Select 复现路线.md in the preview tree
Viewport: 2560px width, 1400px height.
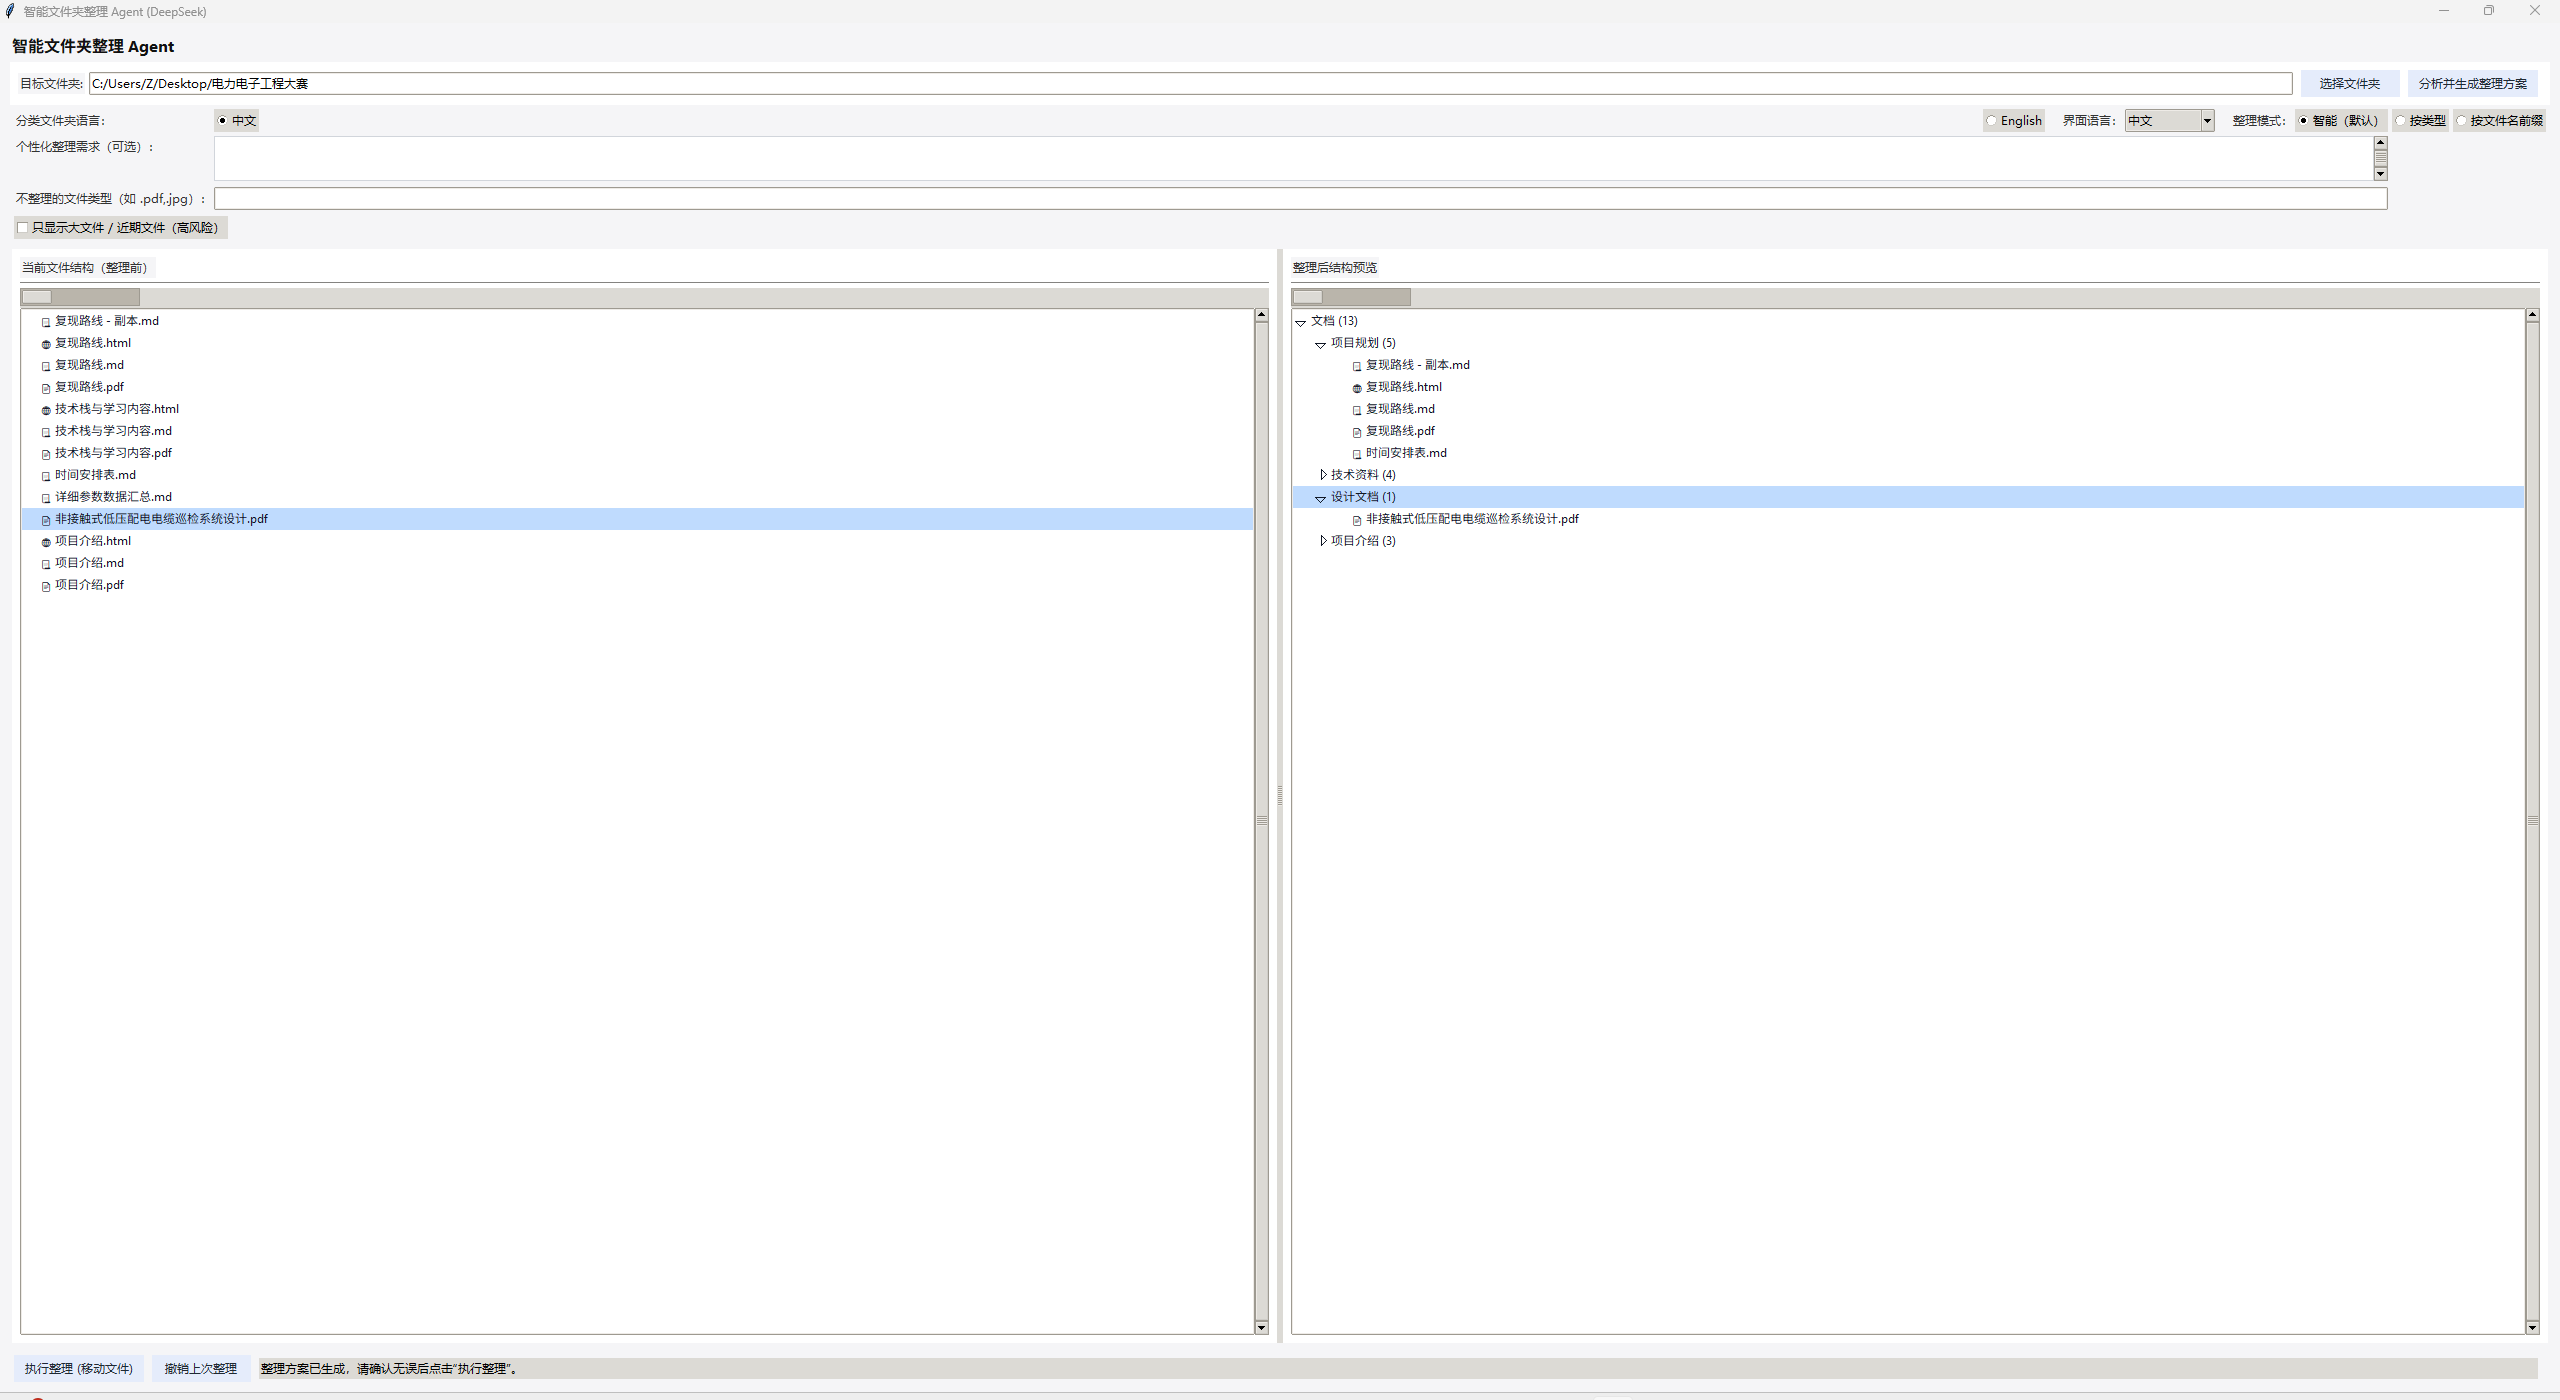coord(1400,409)
